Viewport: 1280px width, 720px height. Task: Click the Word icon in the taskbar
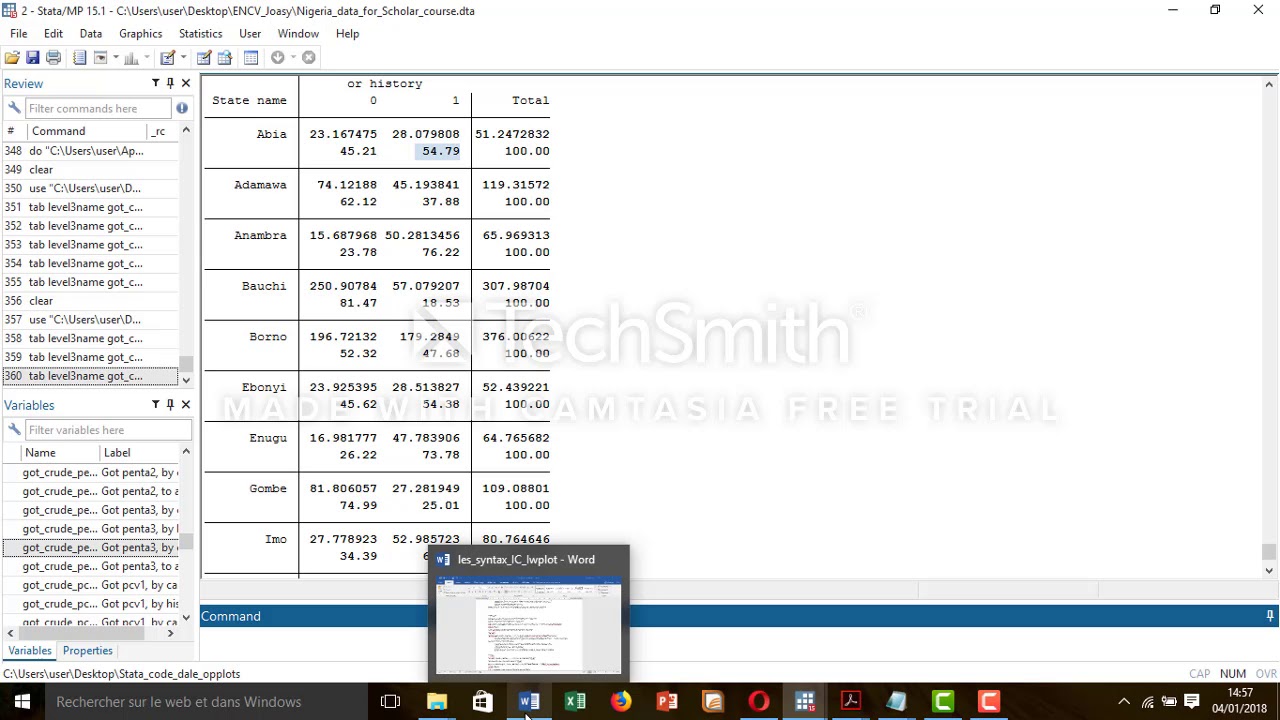click(529, 702)
